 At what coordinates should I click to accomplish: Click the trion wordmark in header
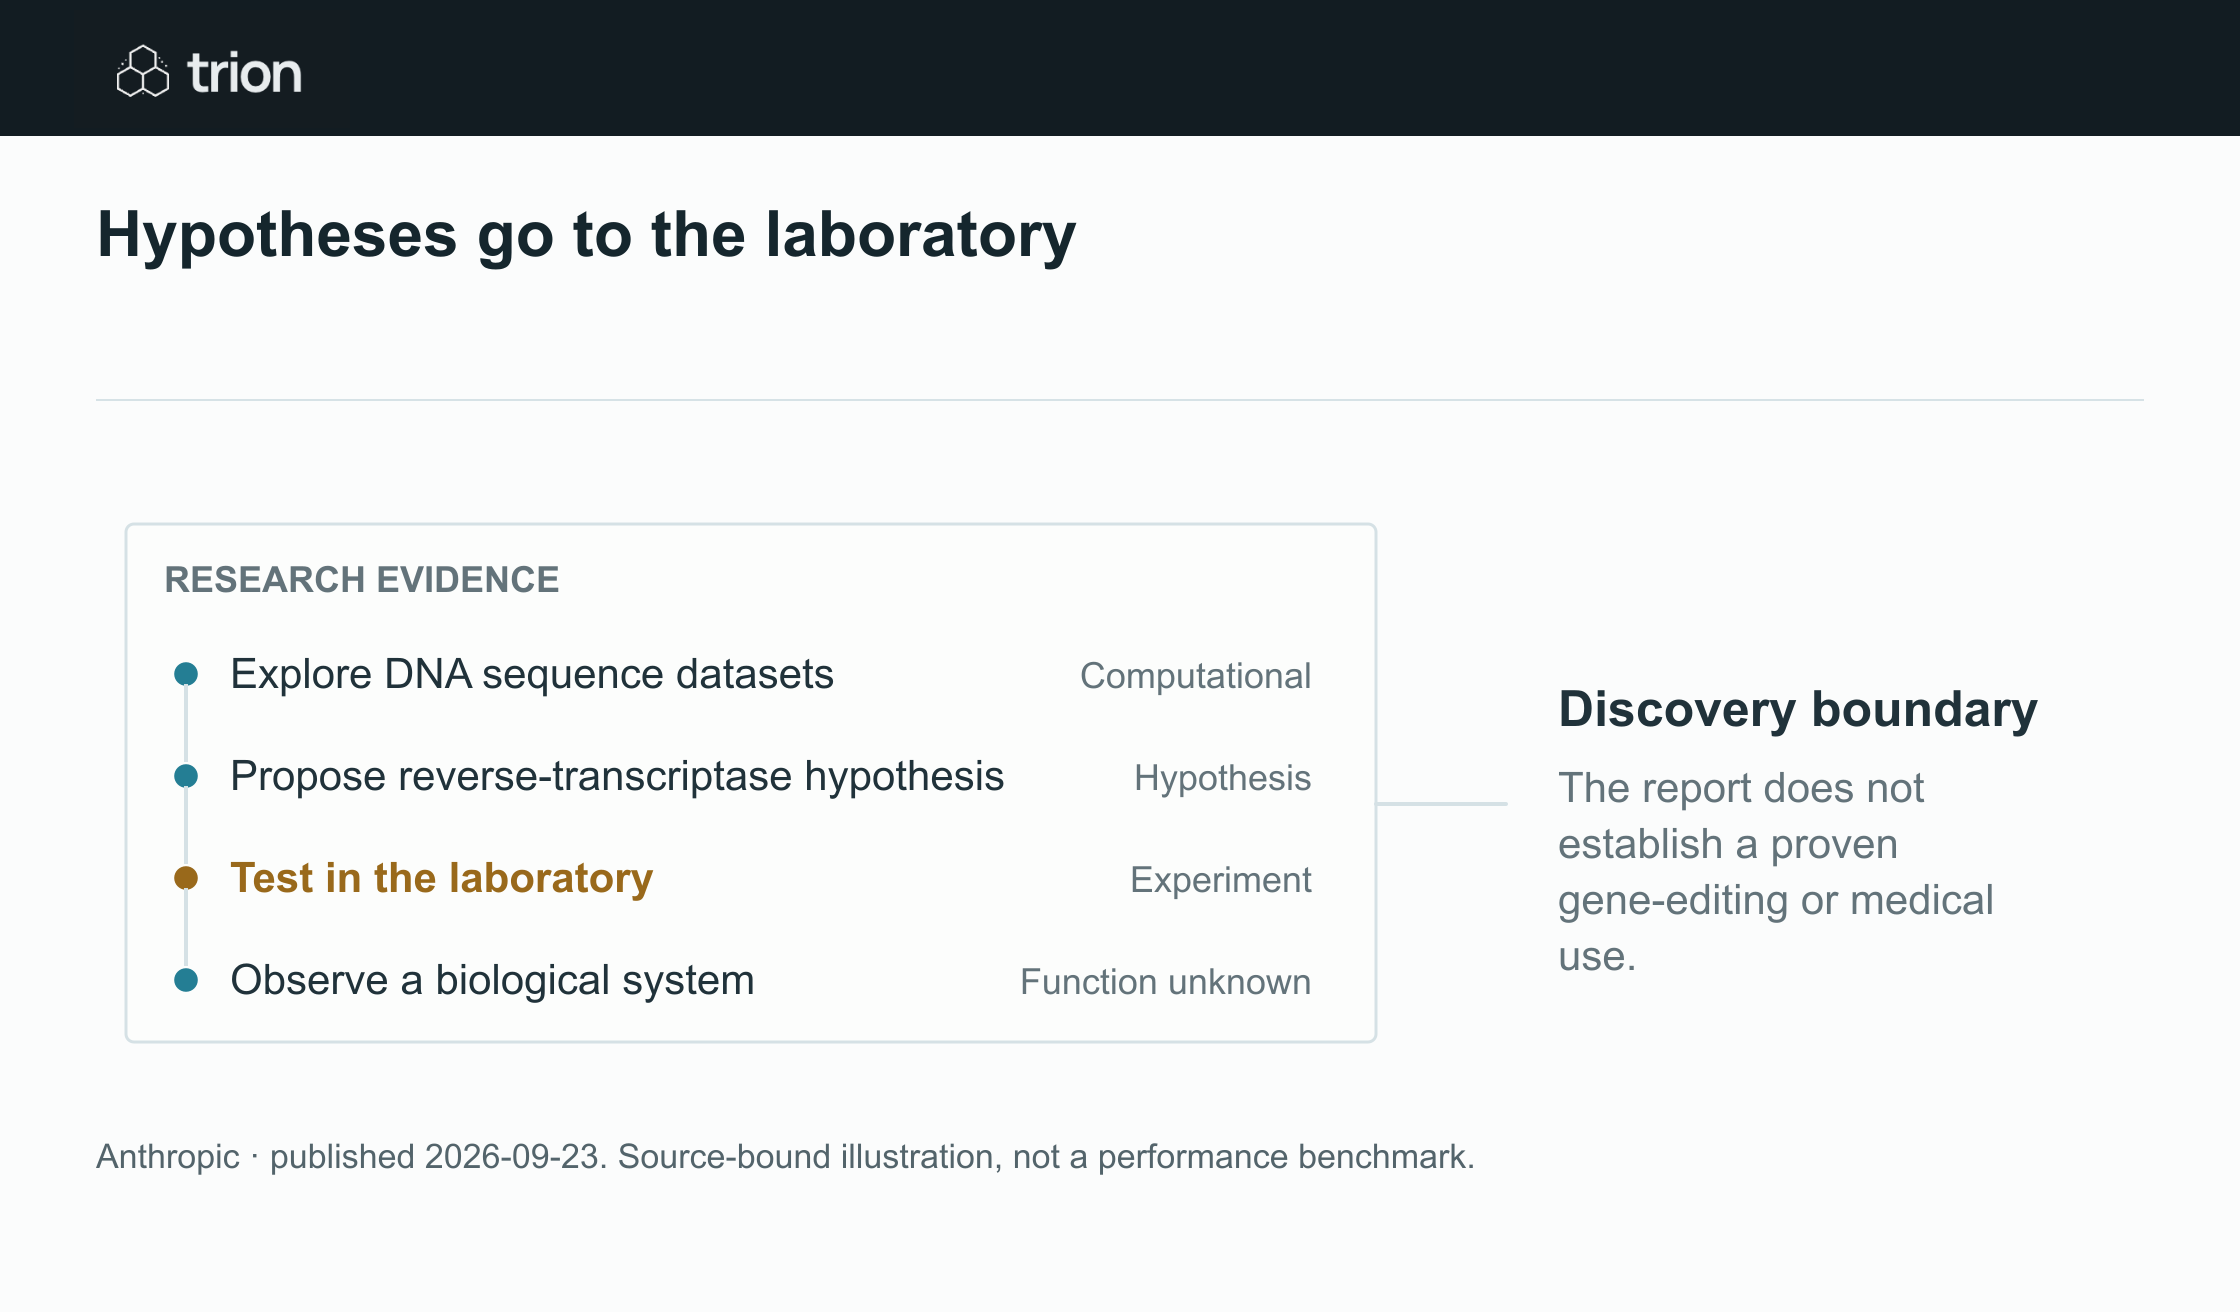[x=244, y=73]
